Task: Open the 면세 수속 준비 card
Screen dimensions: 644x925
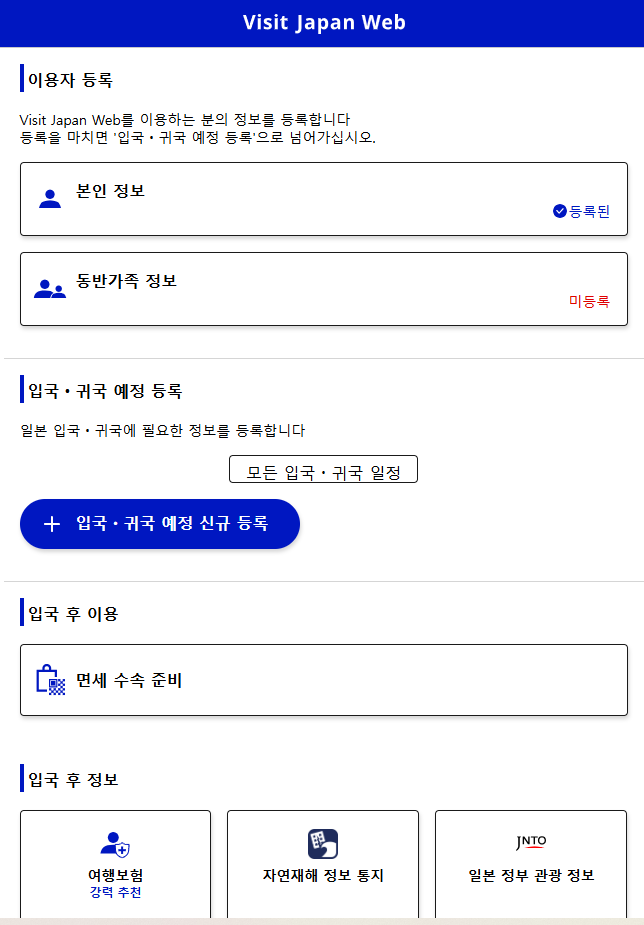Action: (x=323, y=680)
